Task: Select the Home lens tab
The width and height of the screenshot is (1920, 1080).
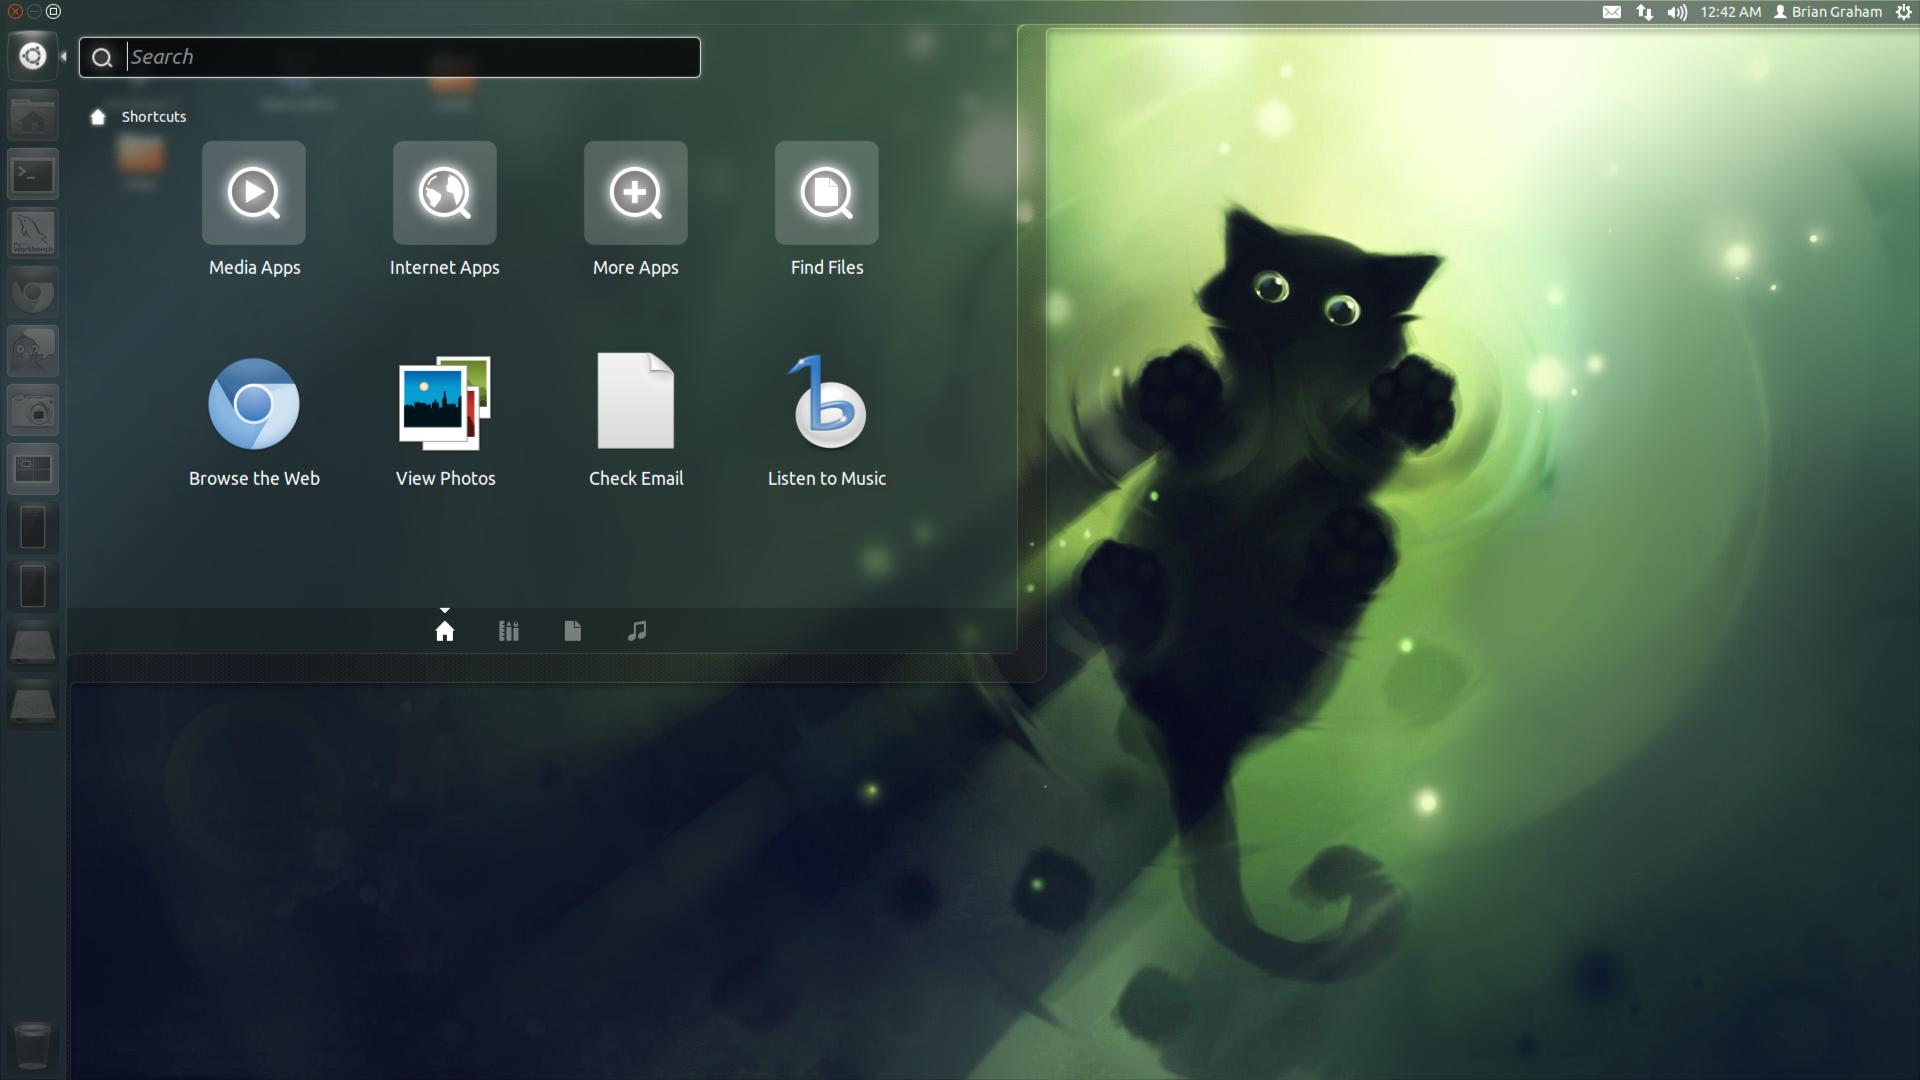Action: pos(445,631)
